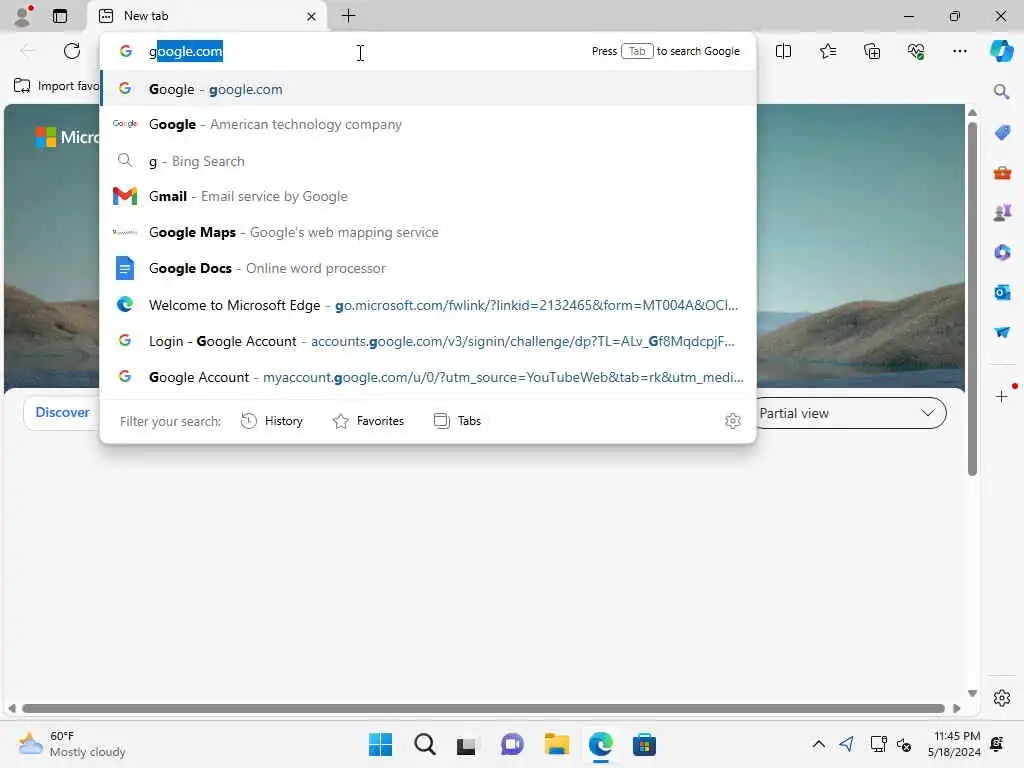Select Gmail Email service suggestion

click(x=428, y=196)
